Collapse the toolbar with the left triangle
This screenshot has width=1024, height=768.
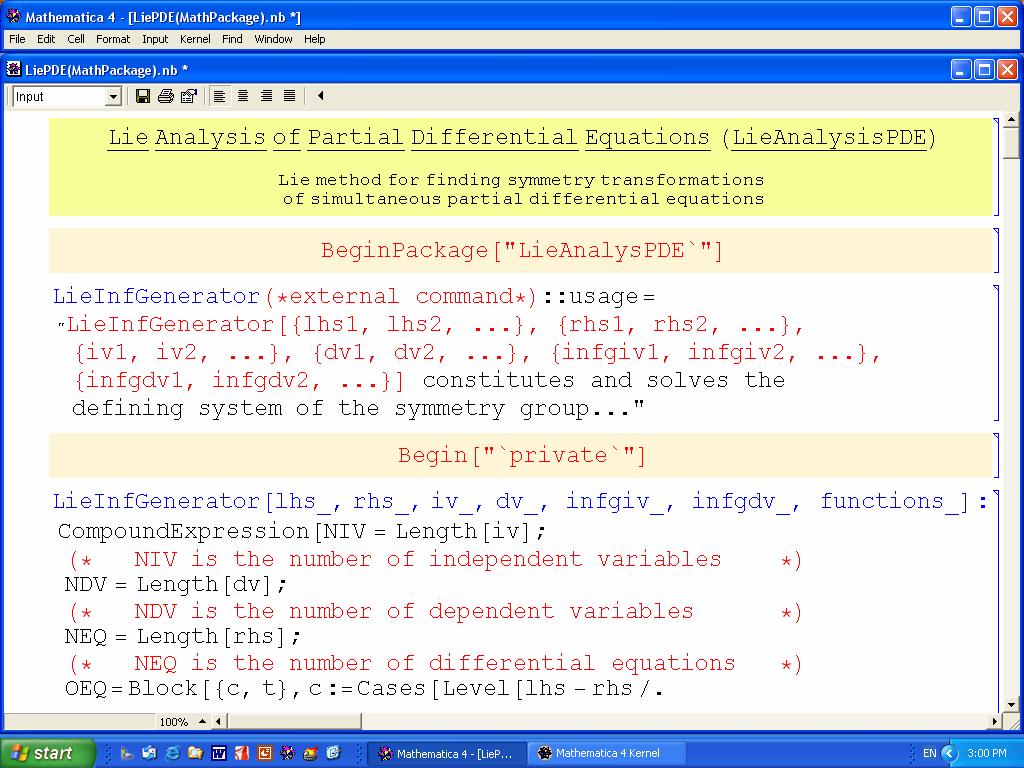click(320, 96)
